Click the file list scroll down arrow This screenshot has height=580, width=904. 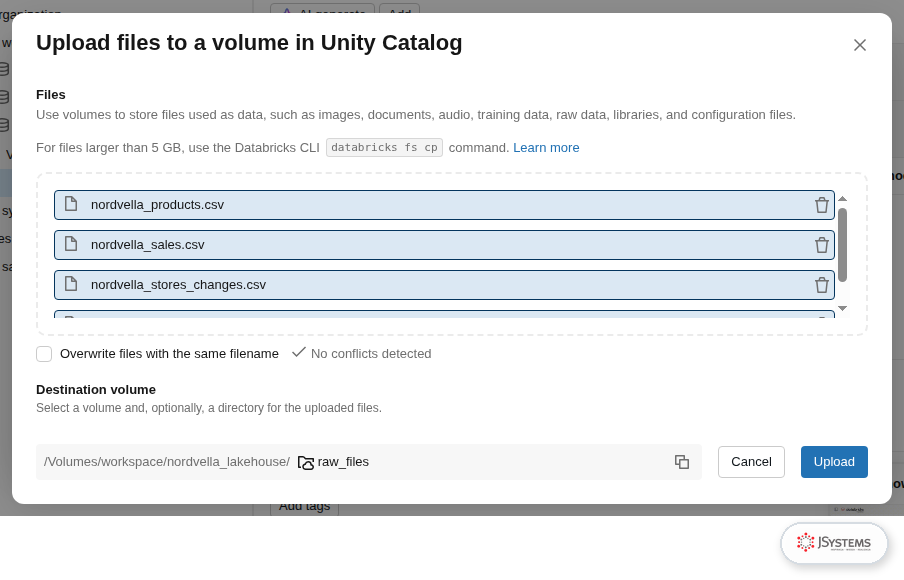[x=842, y=308]
